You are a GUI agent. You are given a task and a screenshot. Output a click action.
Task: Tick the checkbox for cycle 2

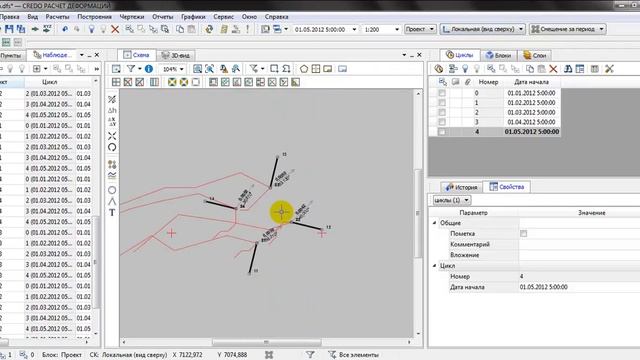point(442,112)
